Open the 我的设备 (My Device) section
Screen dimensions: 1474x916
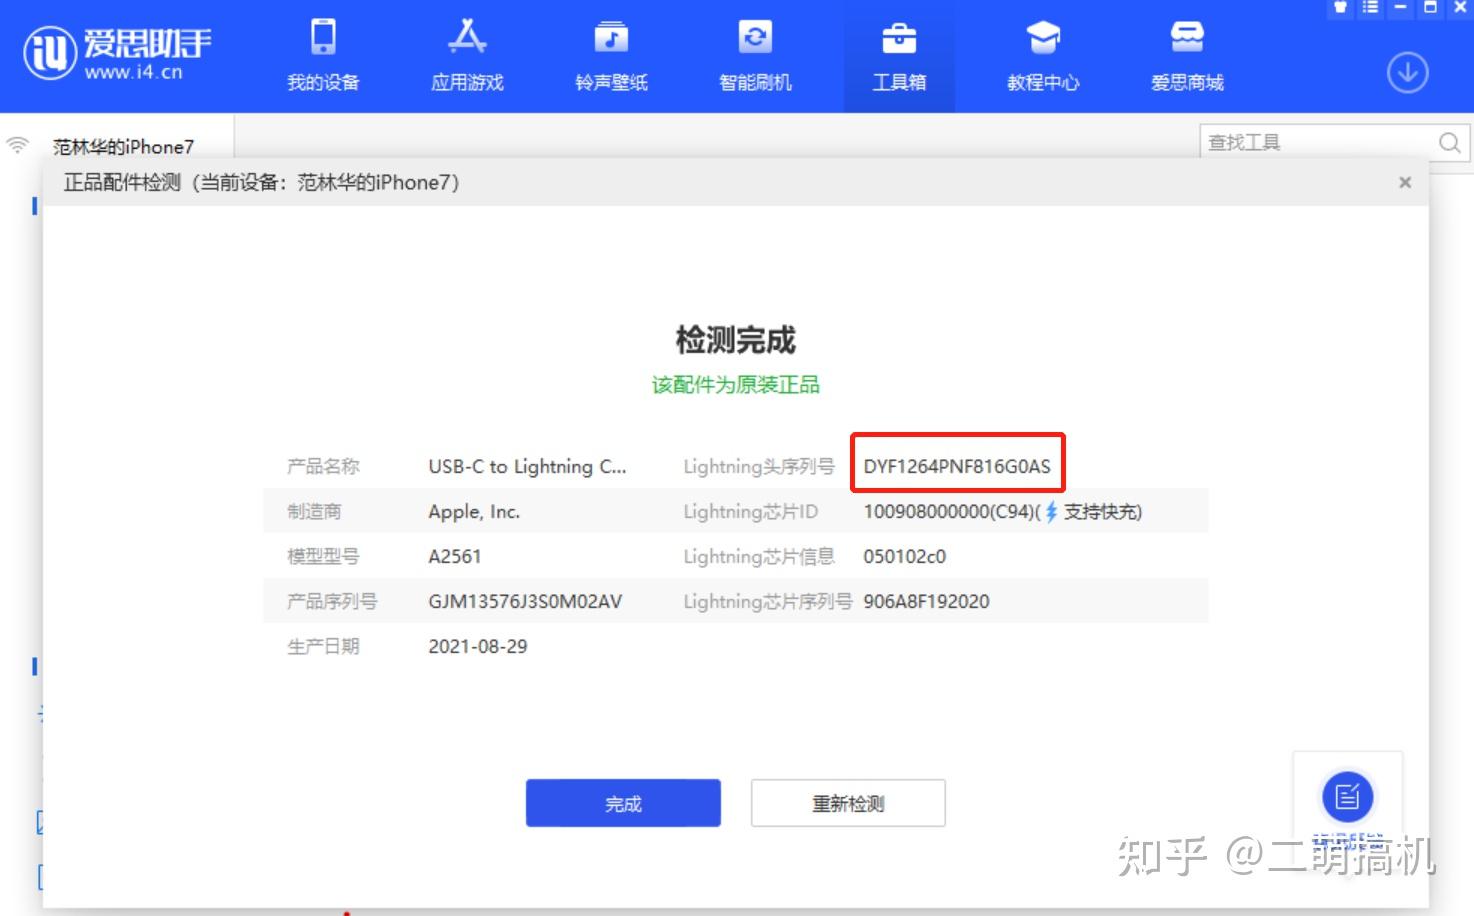pyautogui.click(x=322, y=55)
